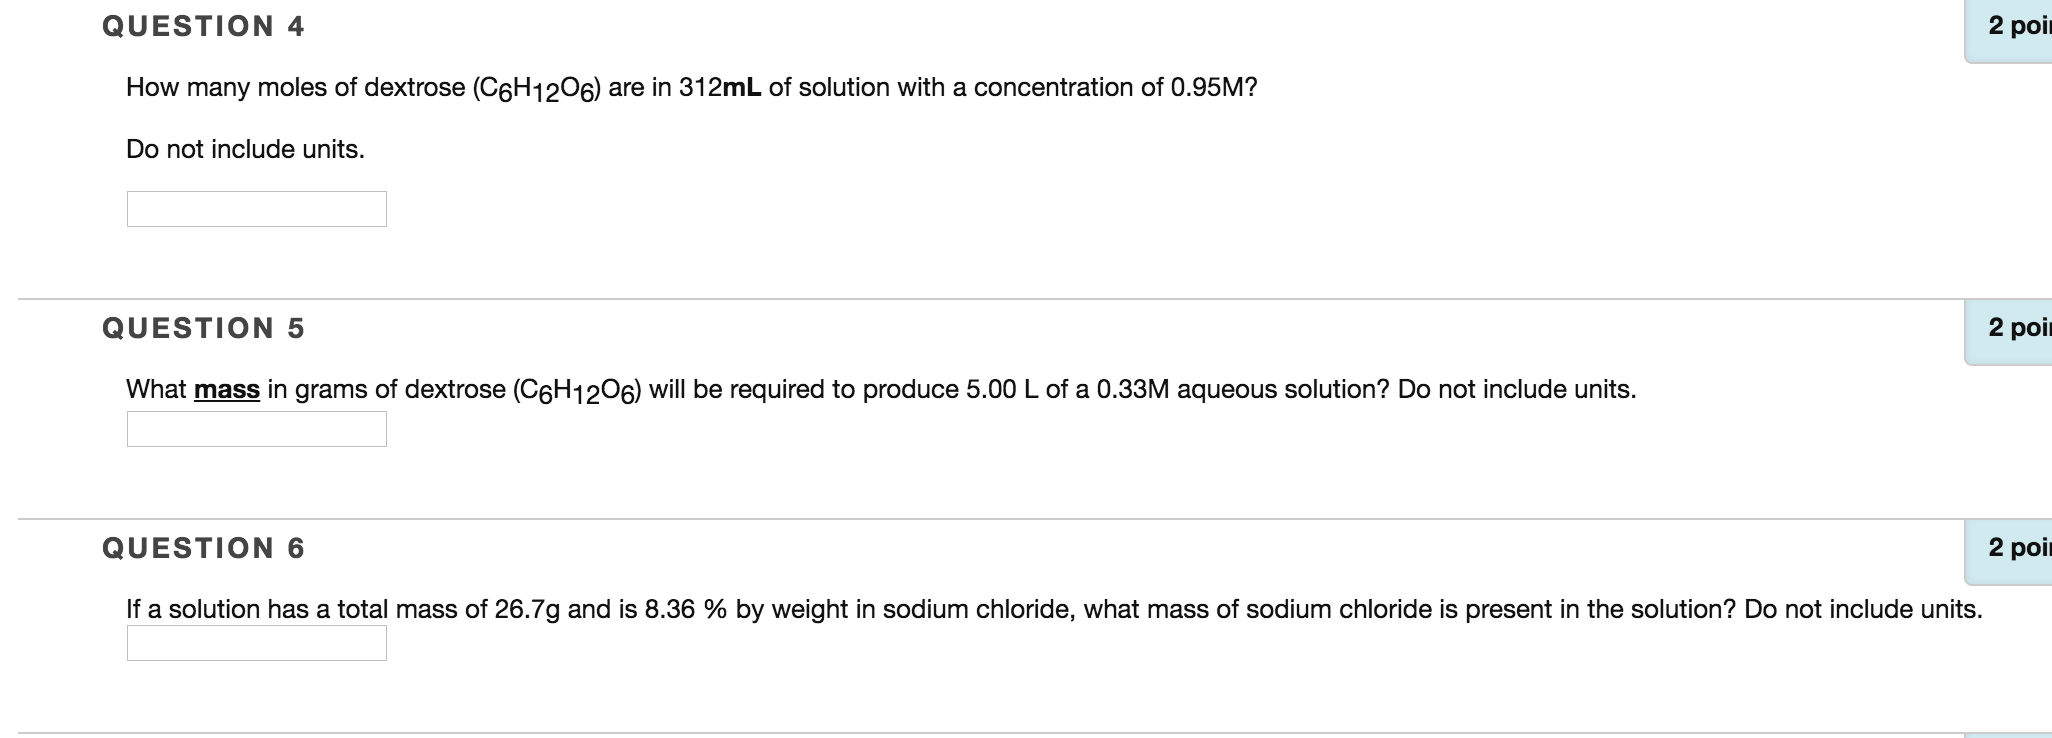Click the Do not include units text
The width and height of the screenshot is (2052, 738).
(x=244, y=149)
